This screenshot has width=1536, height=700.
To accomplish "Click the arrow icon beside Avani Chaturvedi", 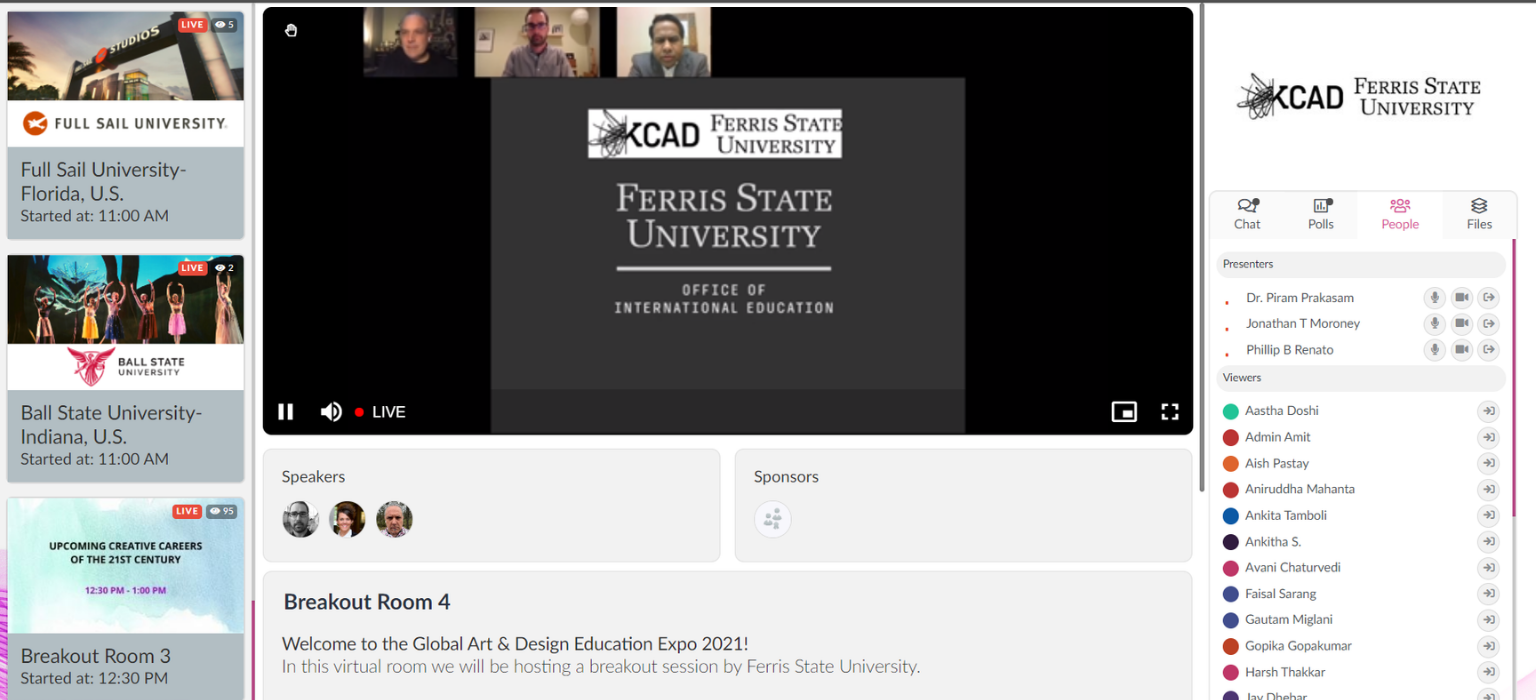I will click(x=1489, y=567).
